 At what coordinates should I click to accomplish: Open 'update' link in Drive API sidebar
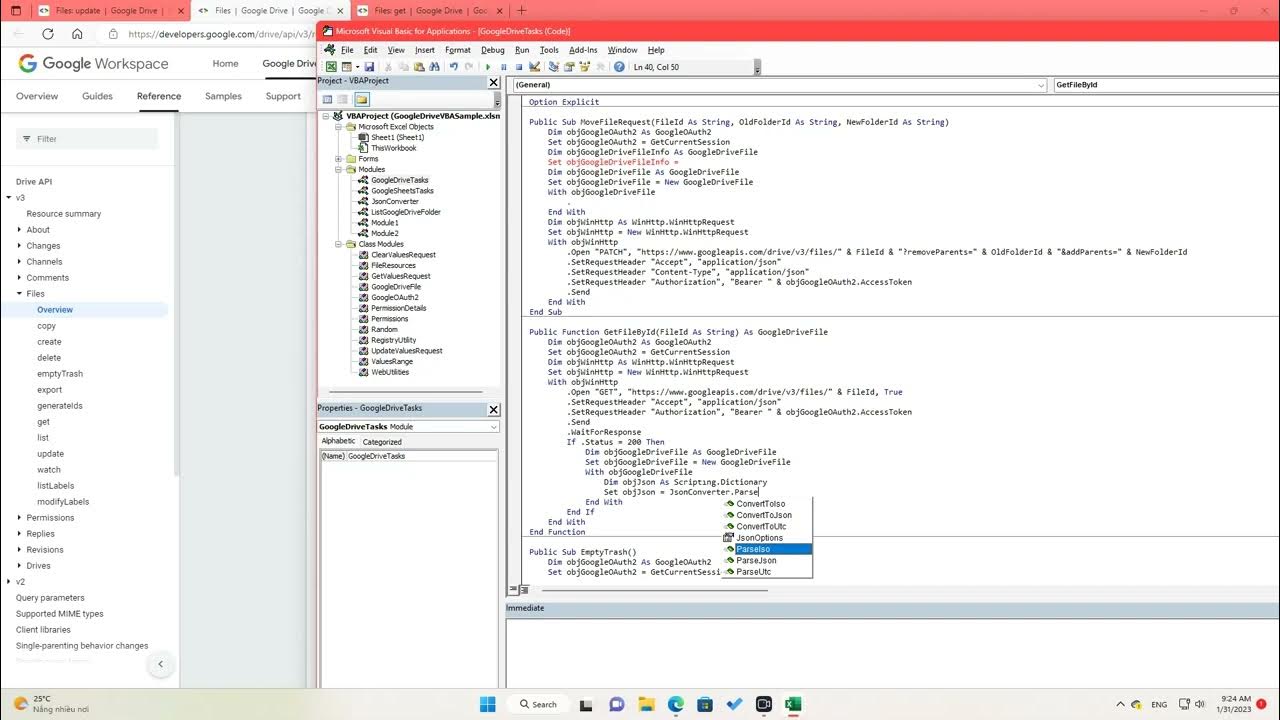[x=50, y=454]
